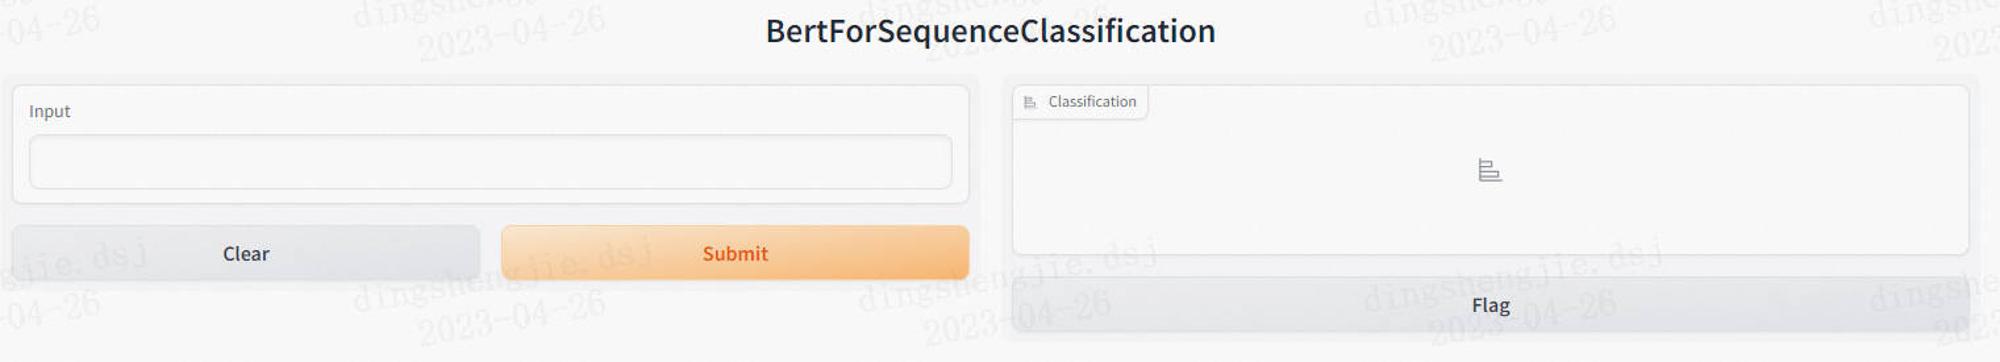Click the Clear button
This screenshot has height=362, width=2000.
pos(246,253)
